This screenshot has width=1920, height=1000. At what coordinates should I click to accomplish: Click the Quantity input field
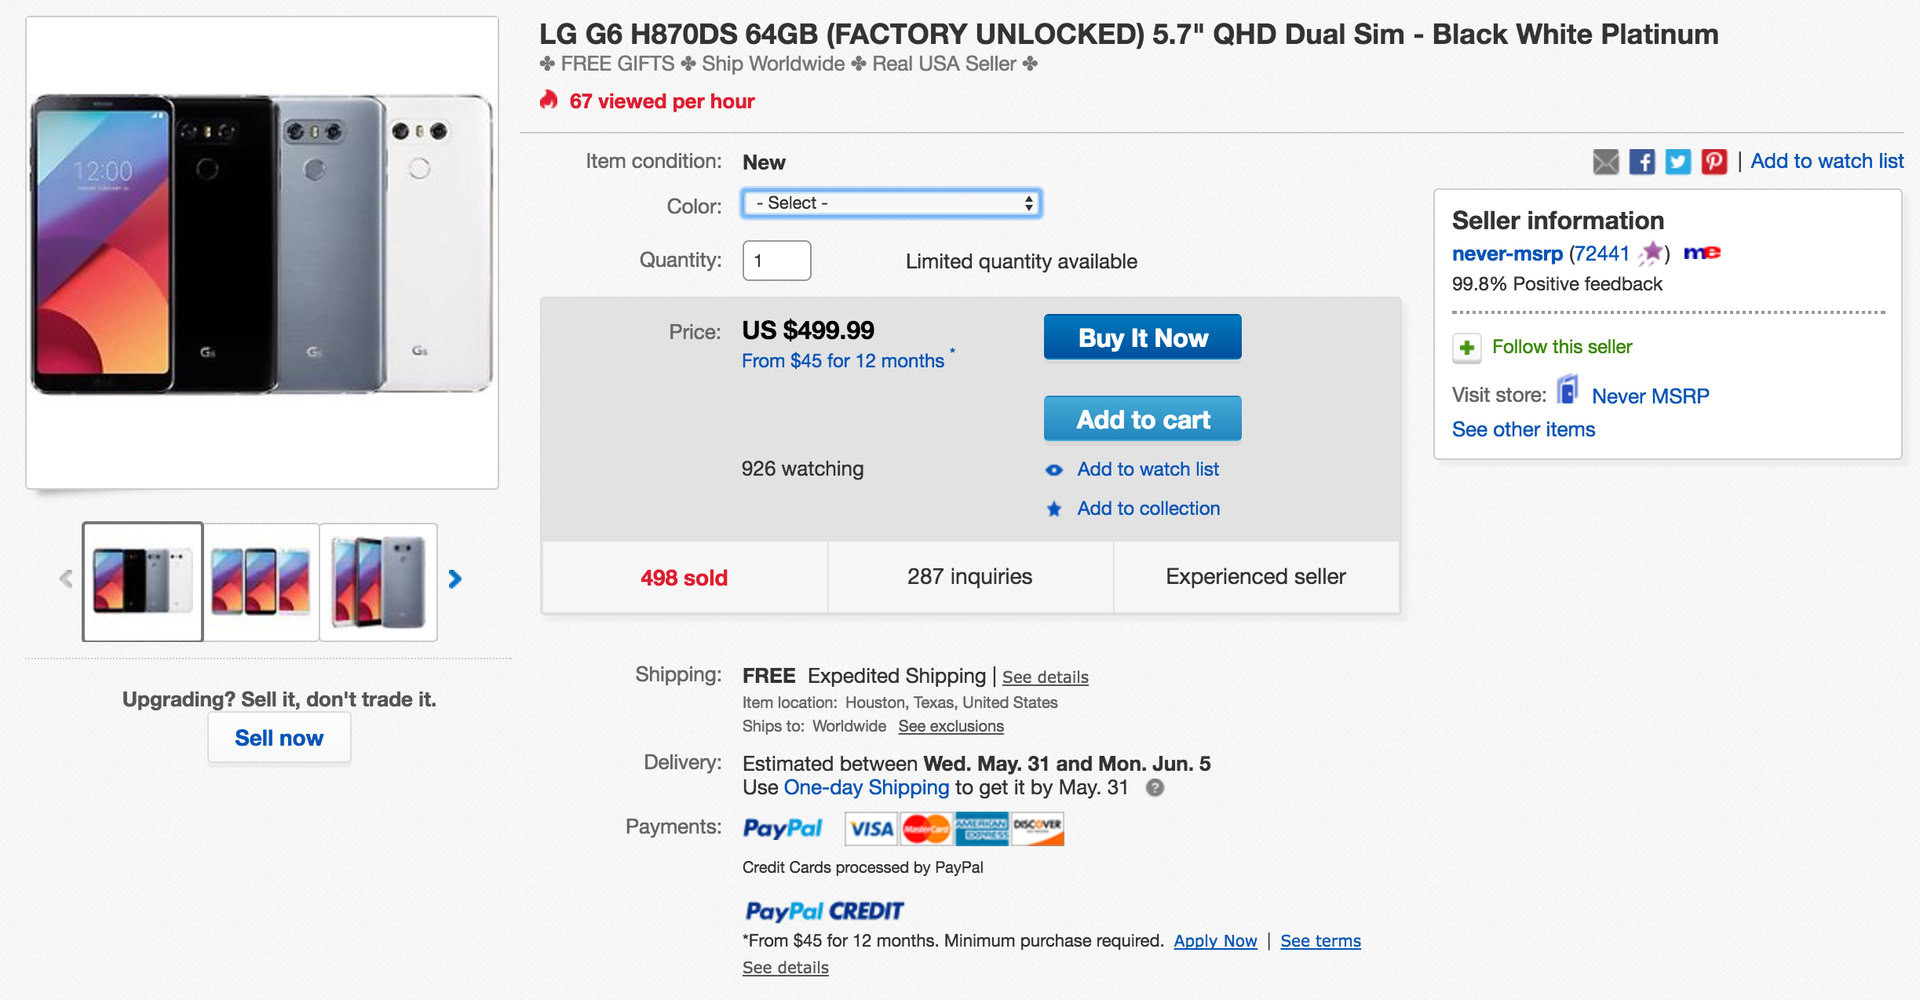[x=776, y=261]
